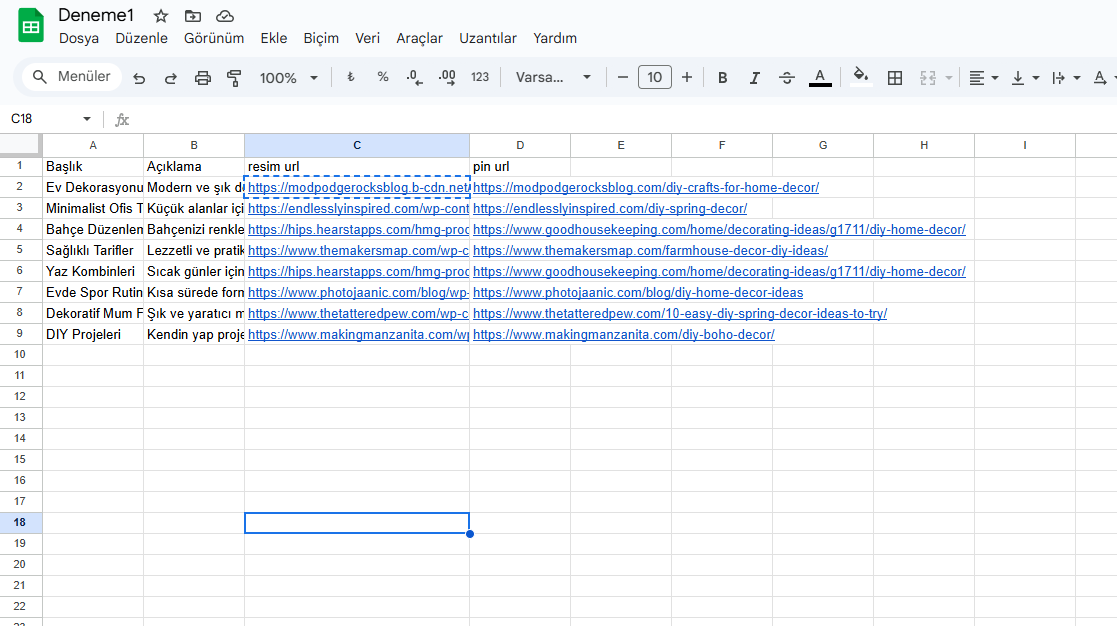Open themakersmap farmhouse-decor-diy-ideas link
This screenshot has width=1117, height=626.
pos(650,251)
